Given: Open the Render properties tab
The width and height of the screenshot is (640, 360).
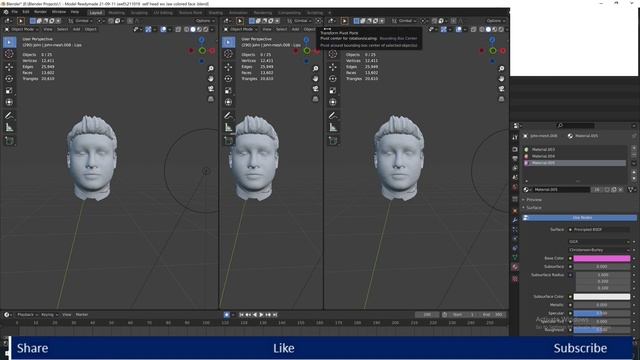Looking at the screenshot, I should tap(515, 149).
